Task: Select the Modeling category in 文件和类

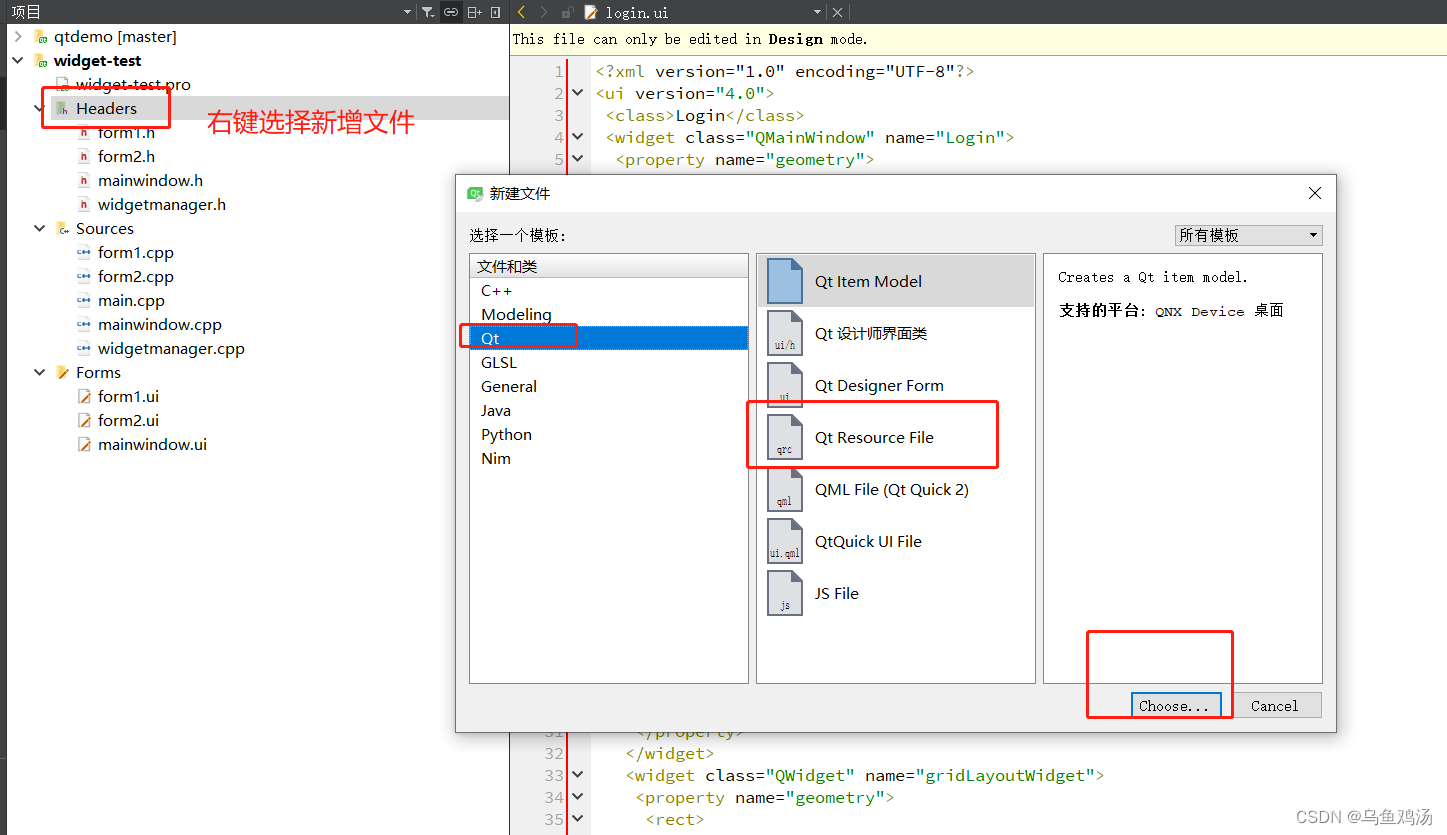Action: [x=516, y=314]
